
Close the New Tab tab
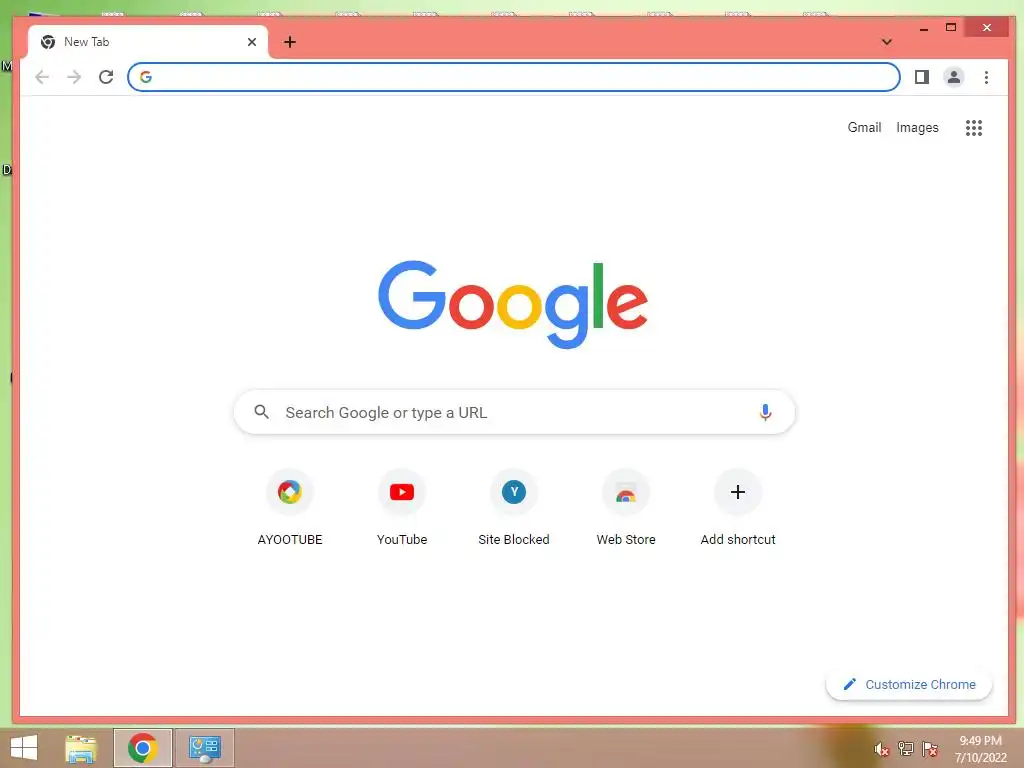[x=252, y=42]
